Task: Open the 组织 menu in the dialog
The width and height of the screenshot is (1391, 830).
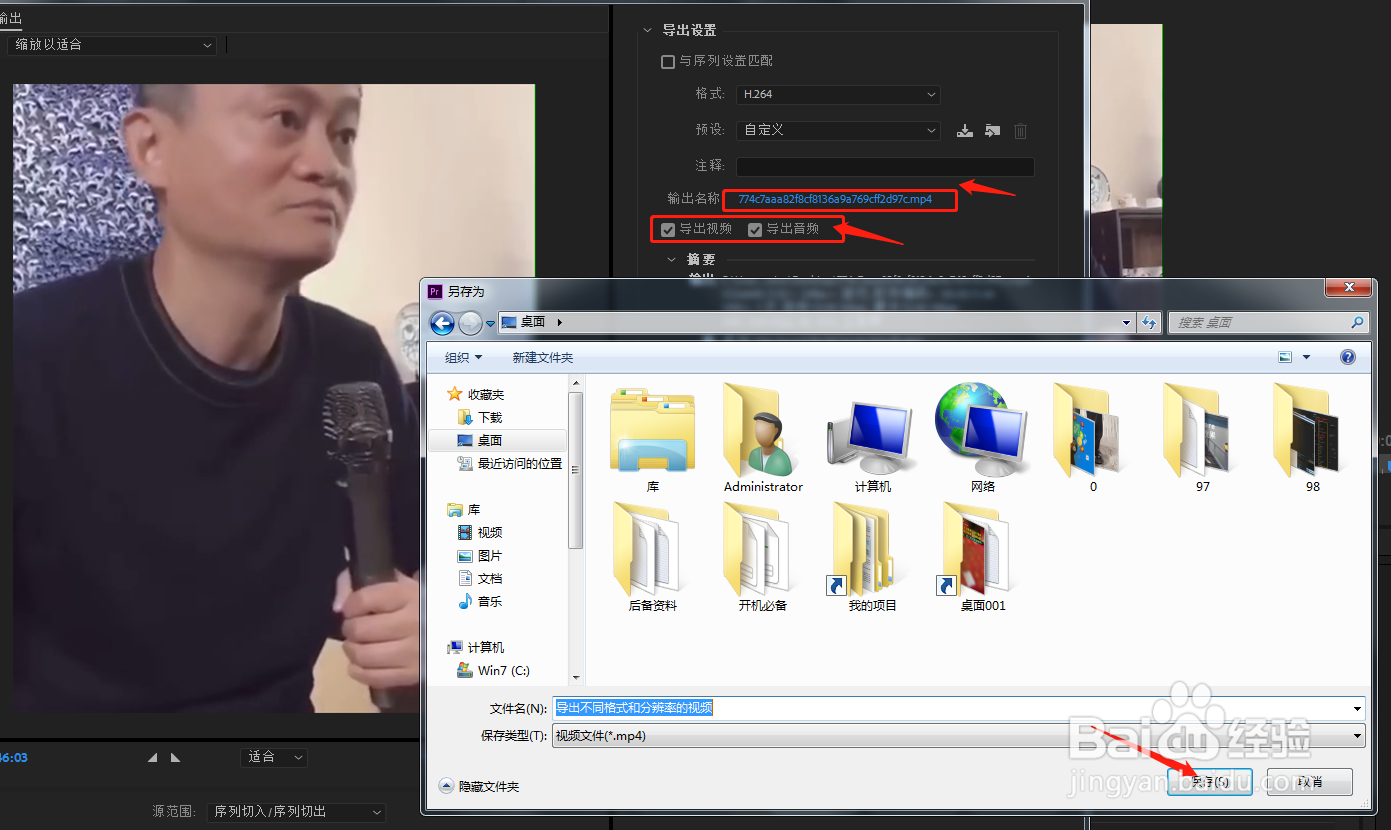Action: pyautogui.click(x=463, y=356)
